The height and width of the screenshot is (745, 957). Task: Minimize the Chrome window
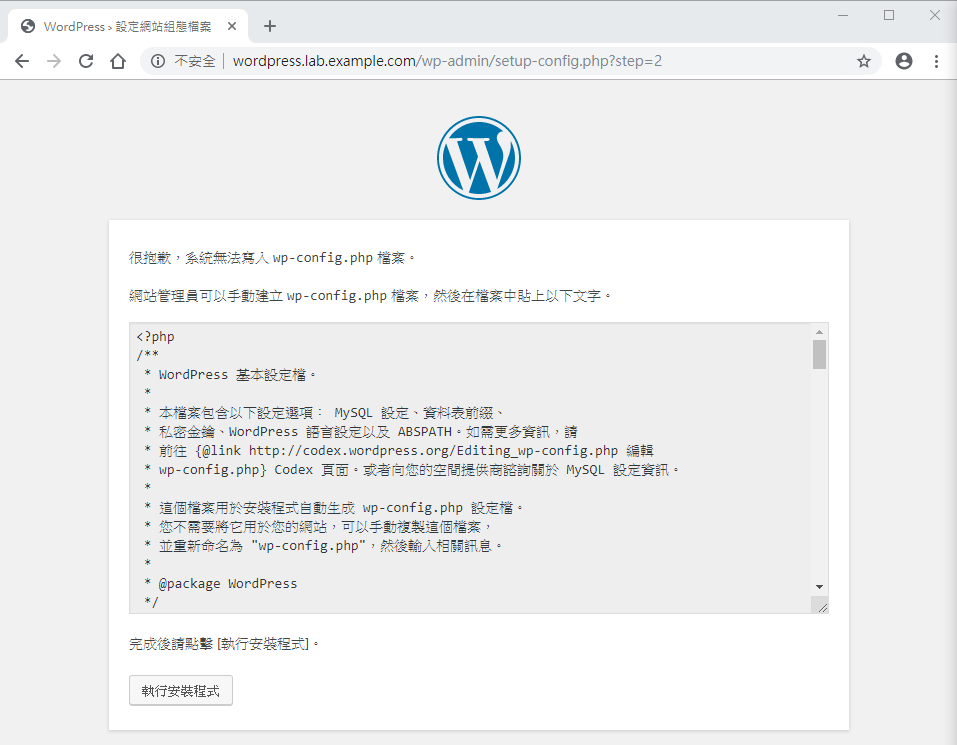click(843, 15)
